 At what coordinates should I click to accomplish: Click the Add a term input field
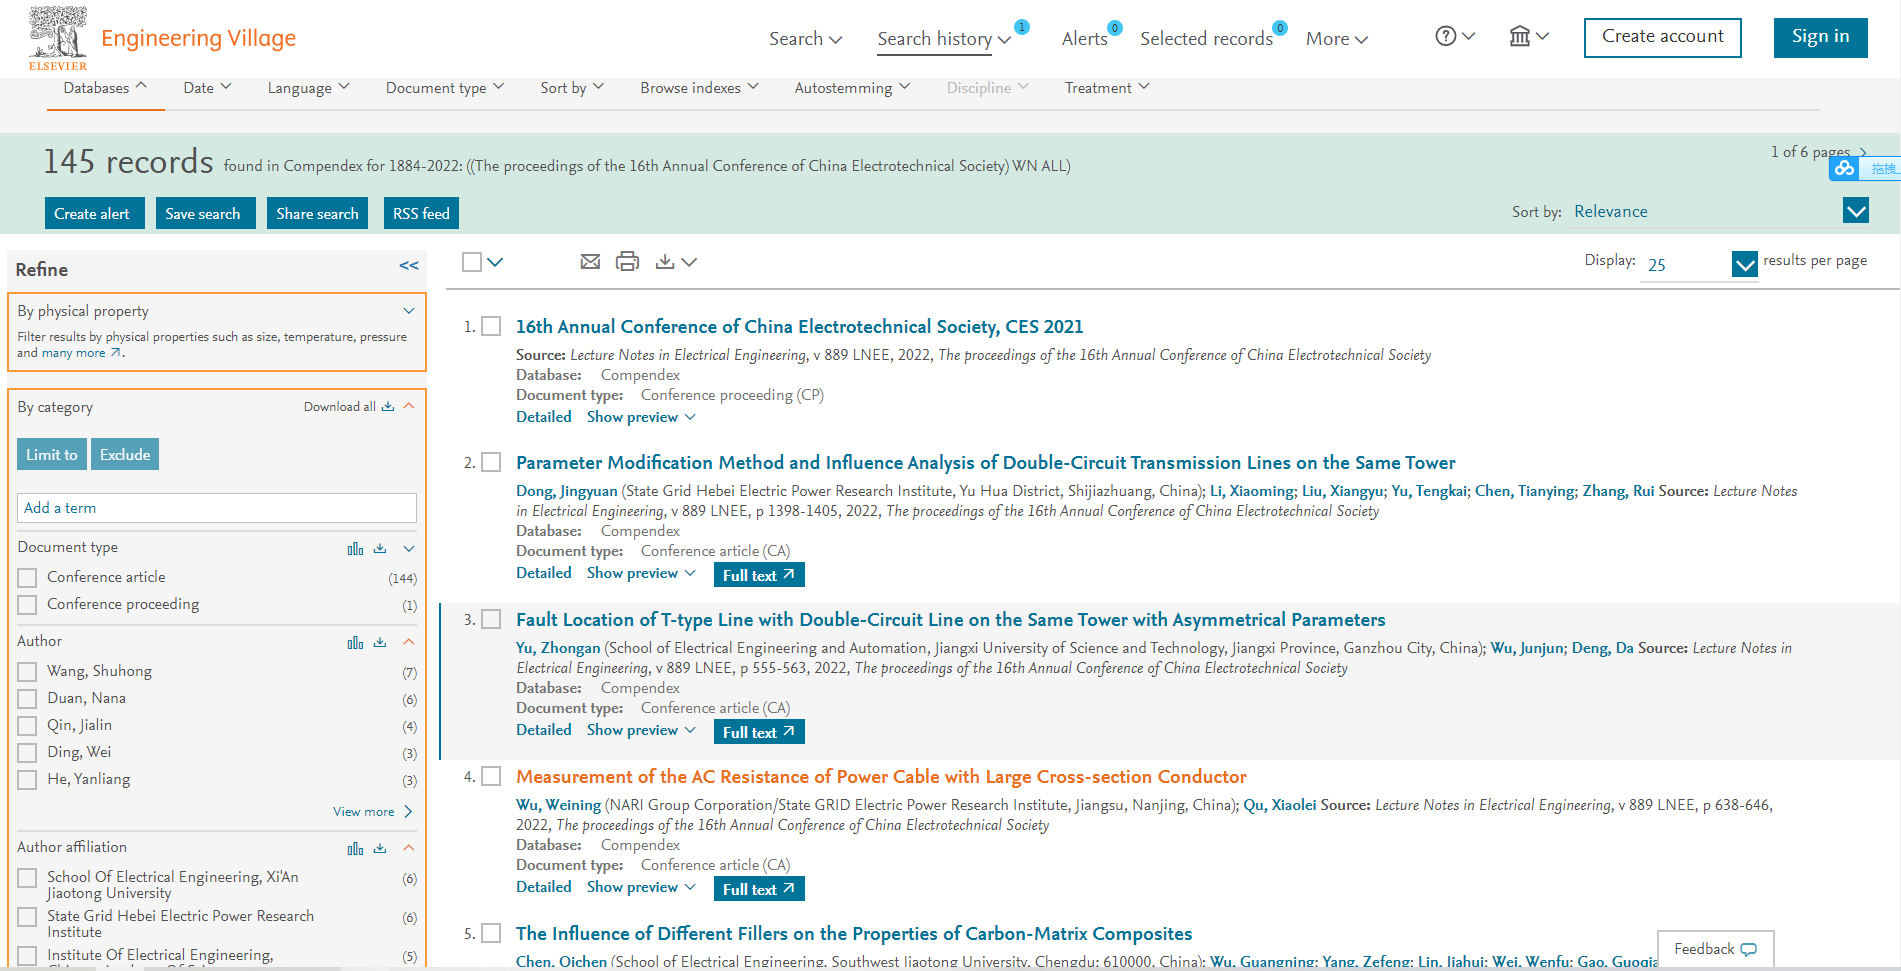(216, 508)
